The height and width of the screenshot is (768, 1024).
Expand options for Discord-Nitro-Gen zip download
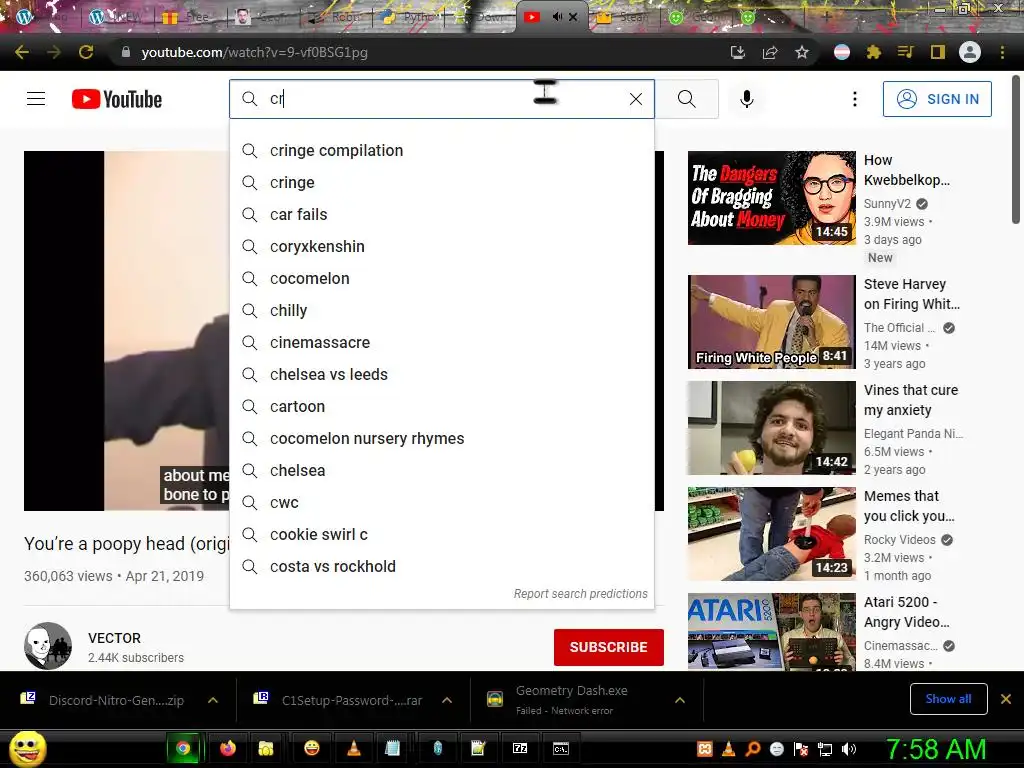coord(213,700)
